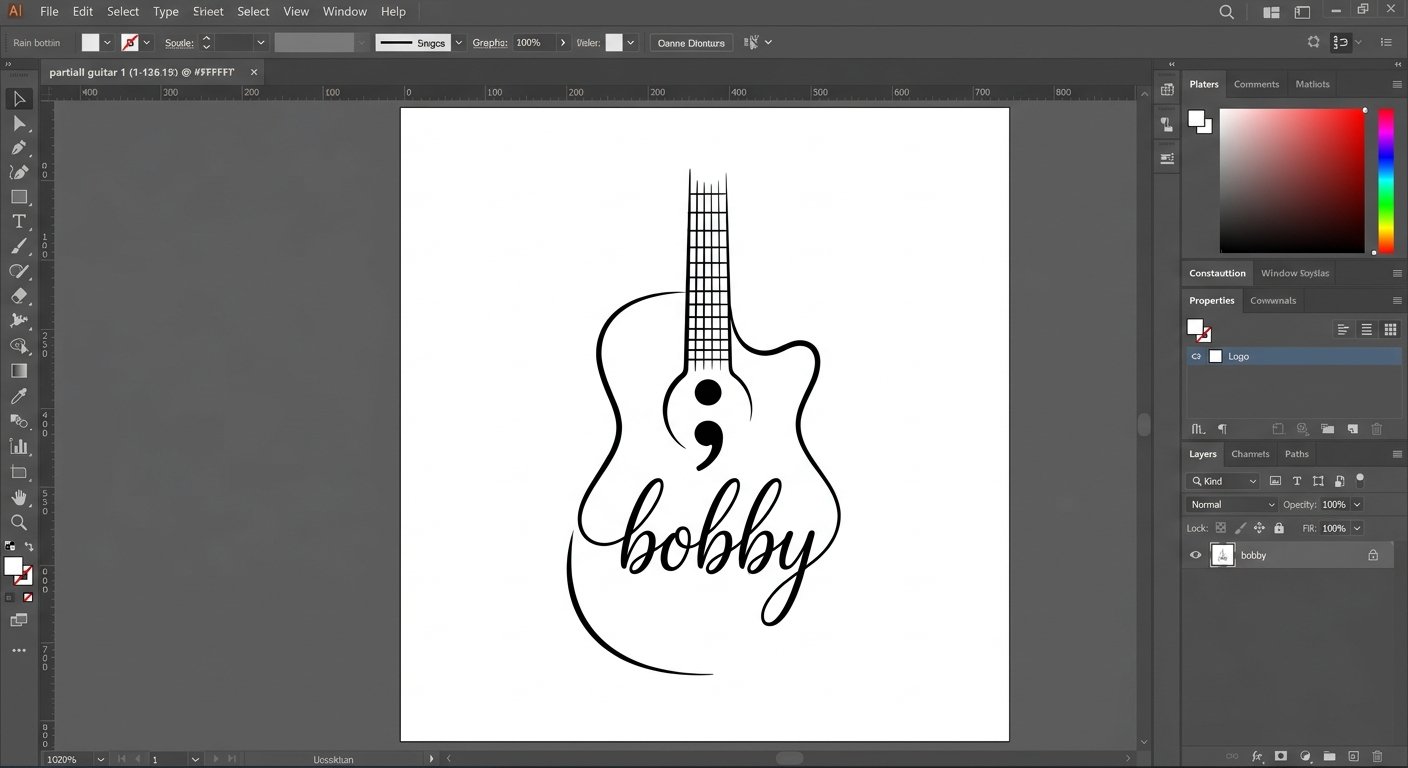This screenshot has width=1408, height=768.
Task: Open the File menu
Action: click(49, 12)
